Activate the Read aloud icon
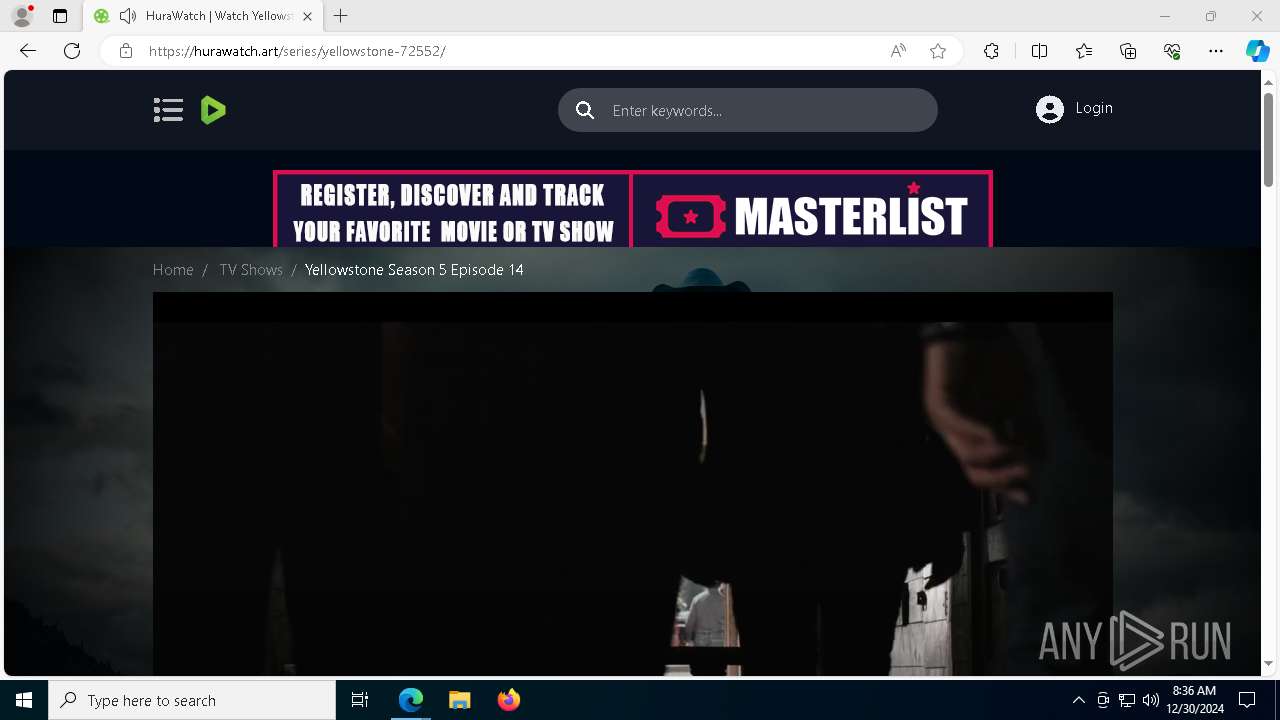The image size is (1280, 720). pyautogui.click(x=898, y=51)
